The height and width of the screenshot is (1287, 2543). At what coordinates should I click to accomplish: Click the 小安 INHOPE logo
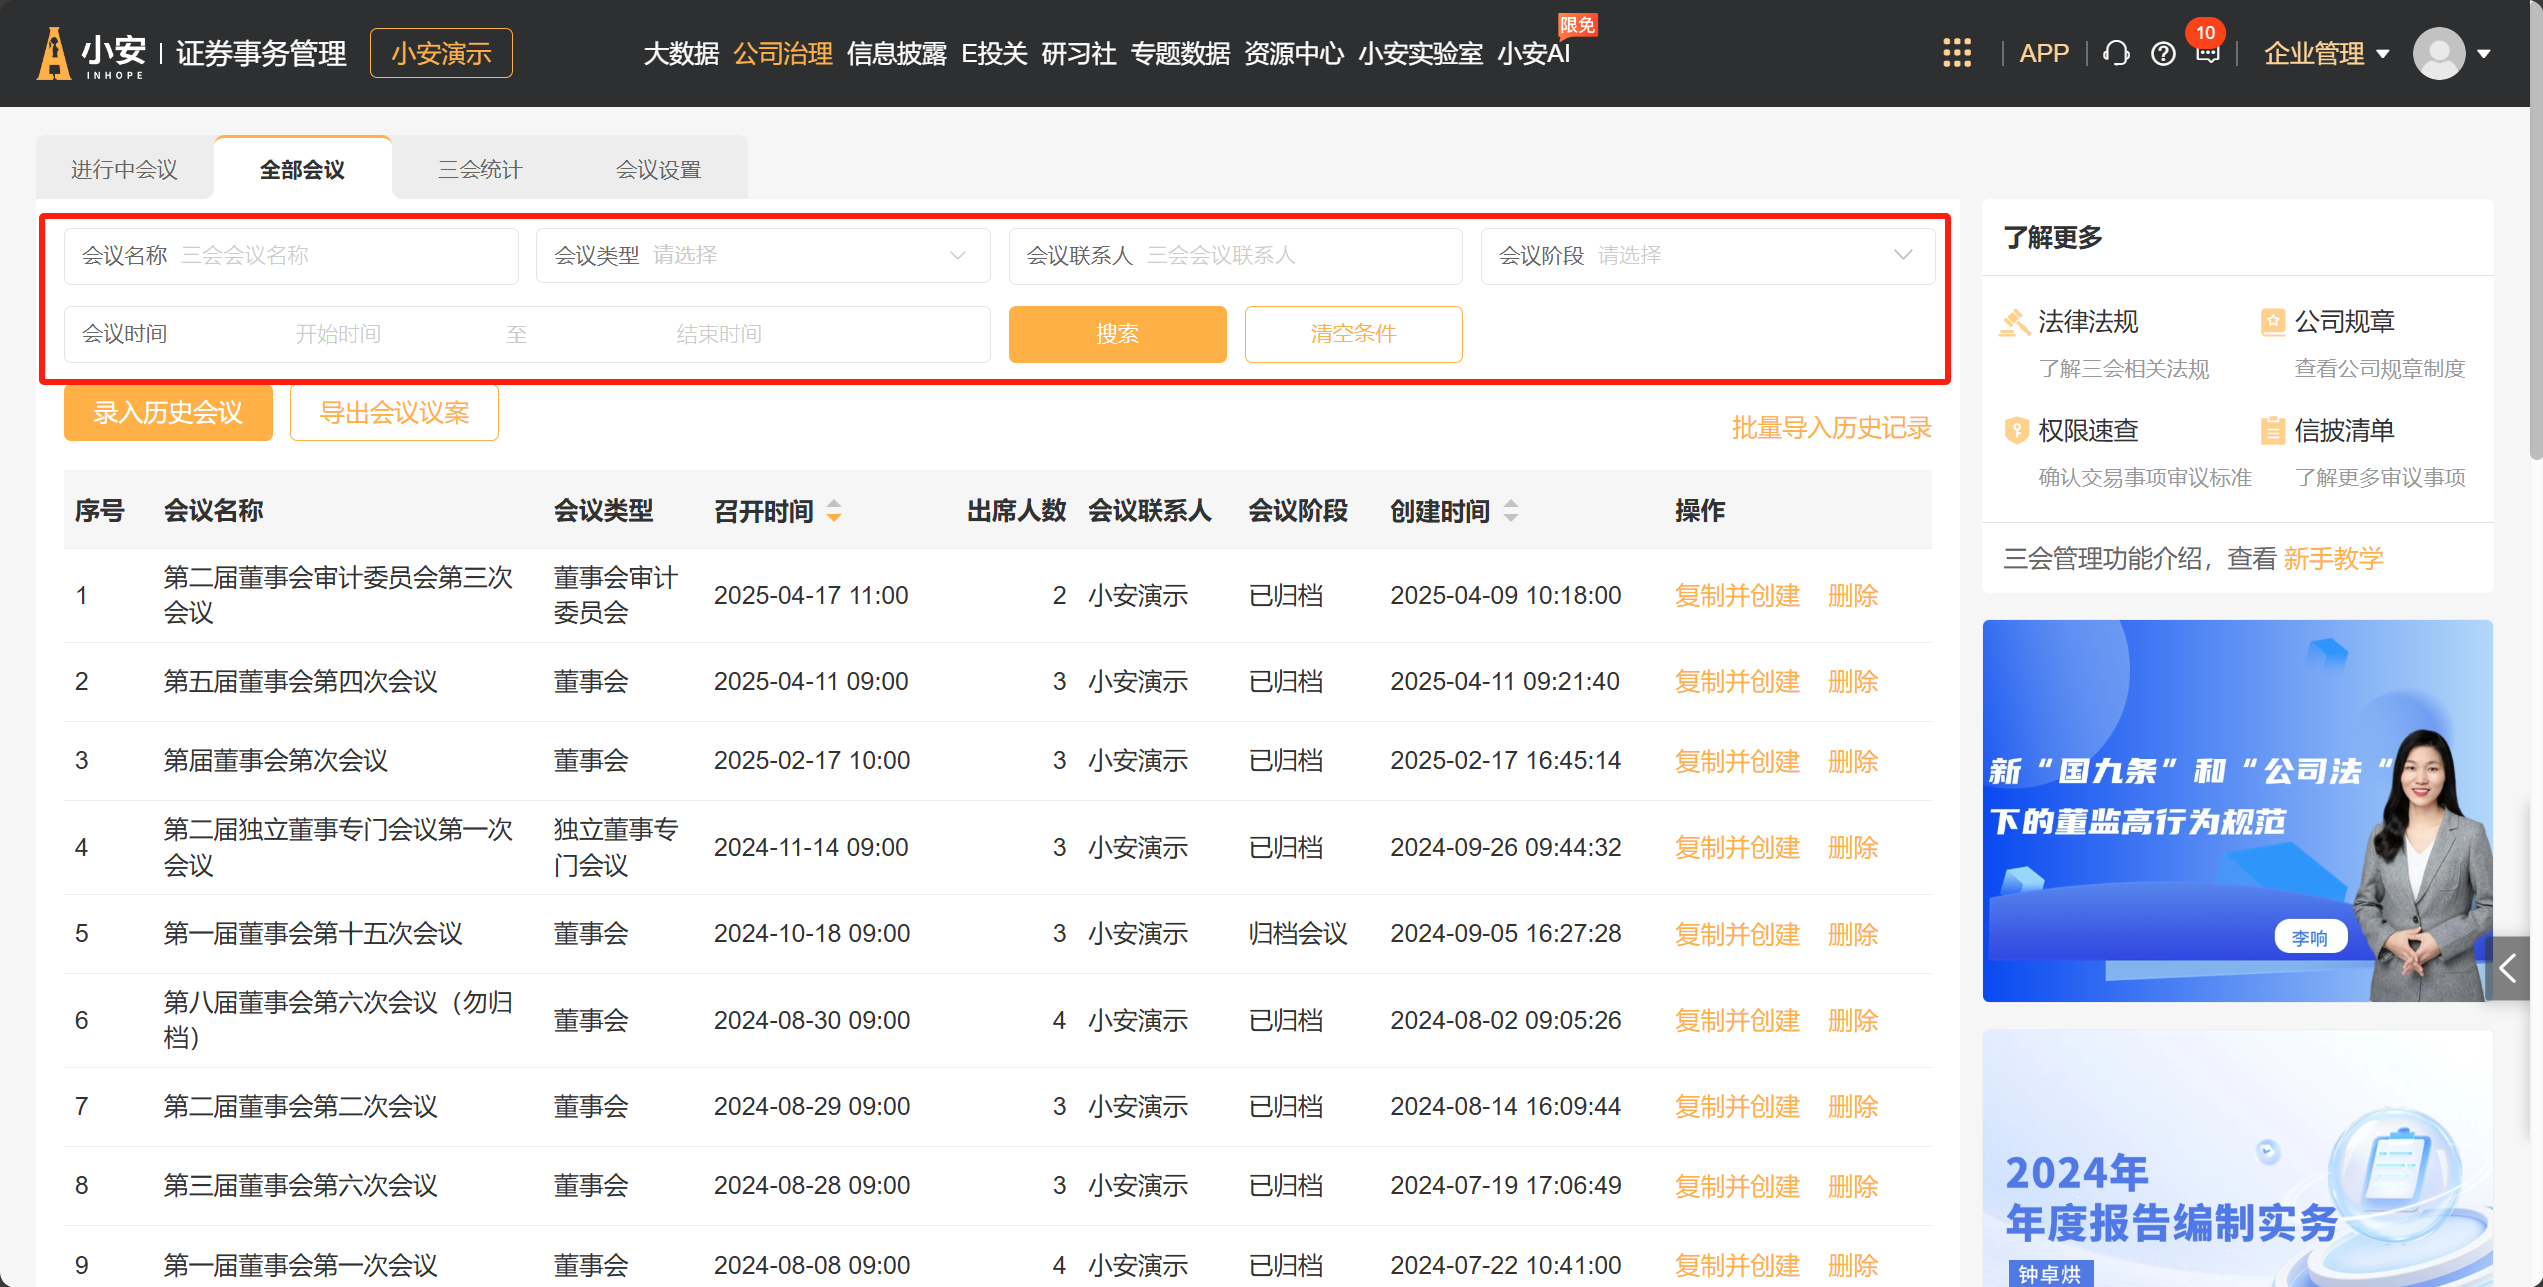tap(91, 53)
